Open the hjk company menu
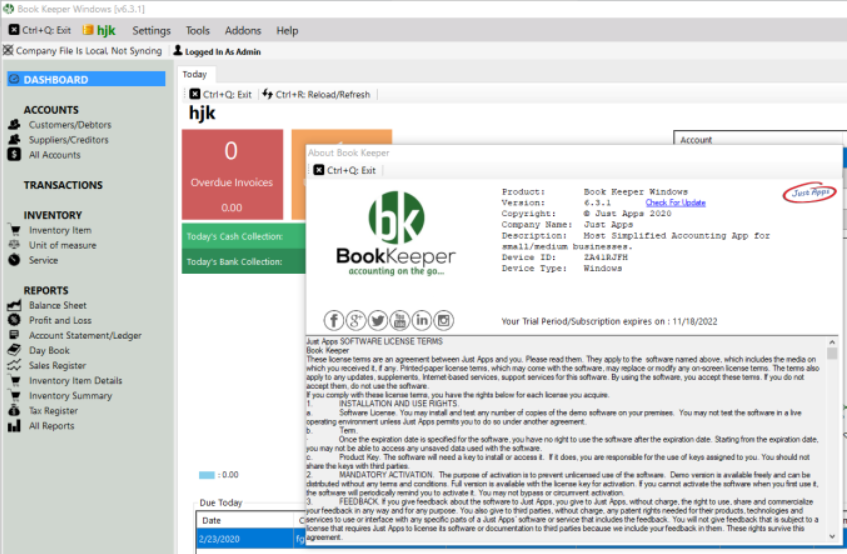Viewport: 847px width, 554px height. click(x=99, y=31)
